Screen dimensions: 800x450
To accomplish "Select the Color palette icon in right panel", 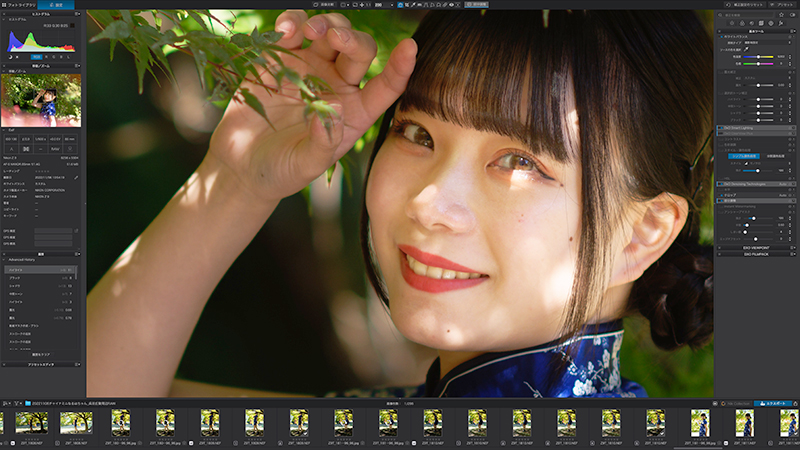I will click(742, 23).
